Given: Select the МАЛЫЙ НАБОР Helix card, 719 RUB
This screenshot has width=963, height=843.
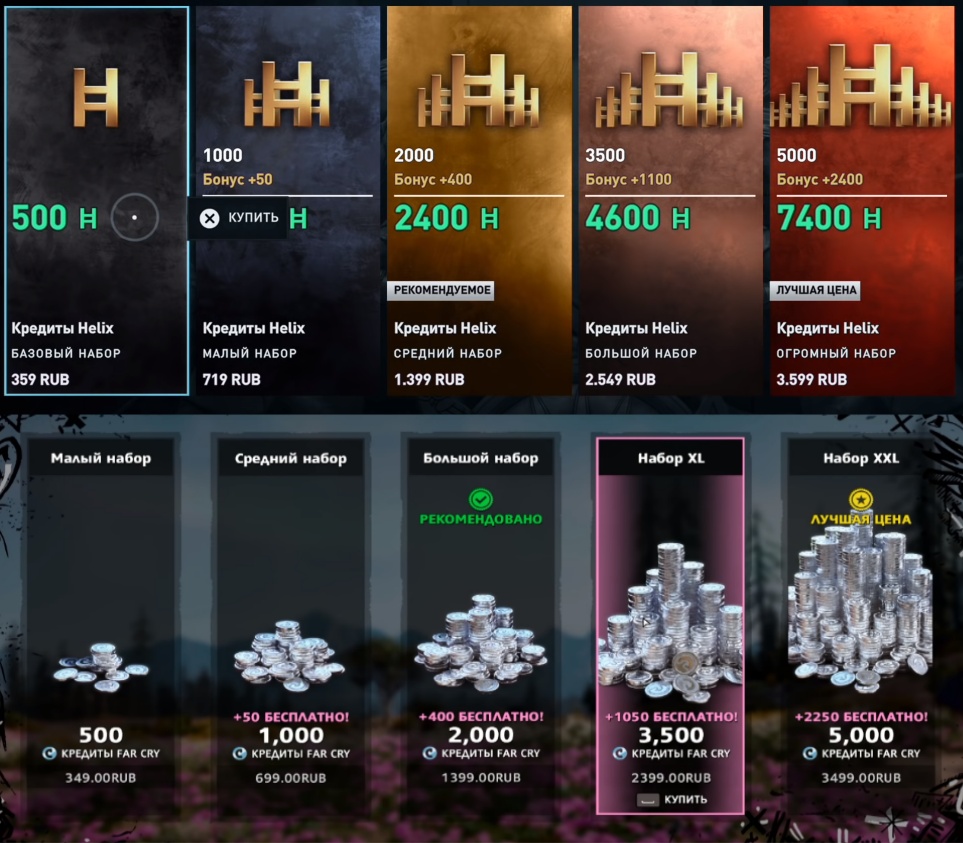Looking at the screenshot, I should (287, 201).
